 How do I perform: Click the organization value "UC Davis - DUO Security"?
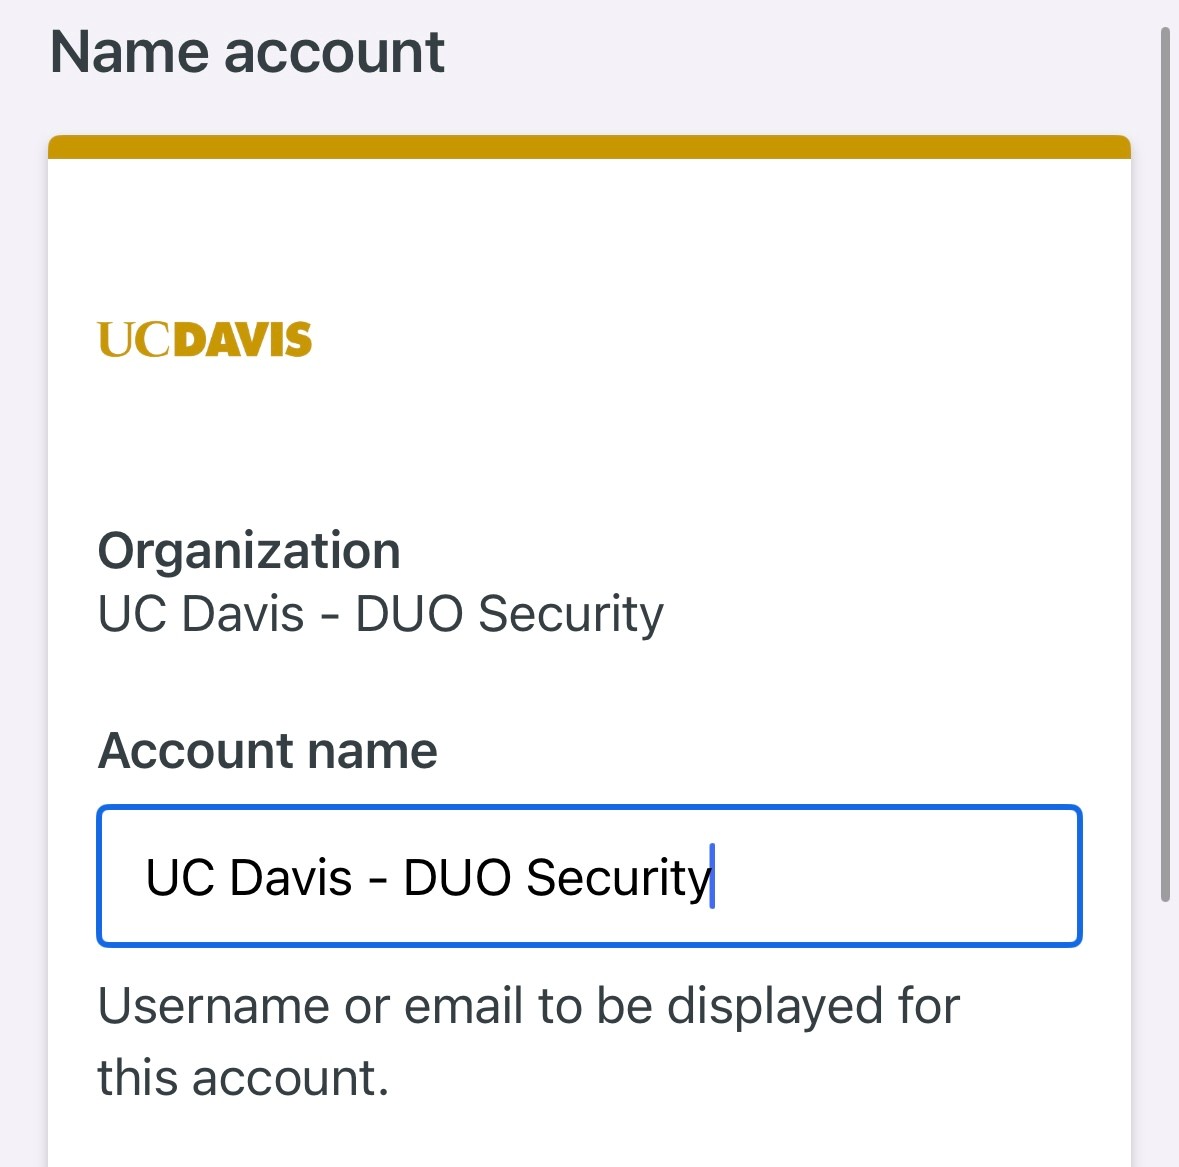tap(380, 614)
